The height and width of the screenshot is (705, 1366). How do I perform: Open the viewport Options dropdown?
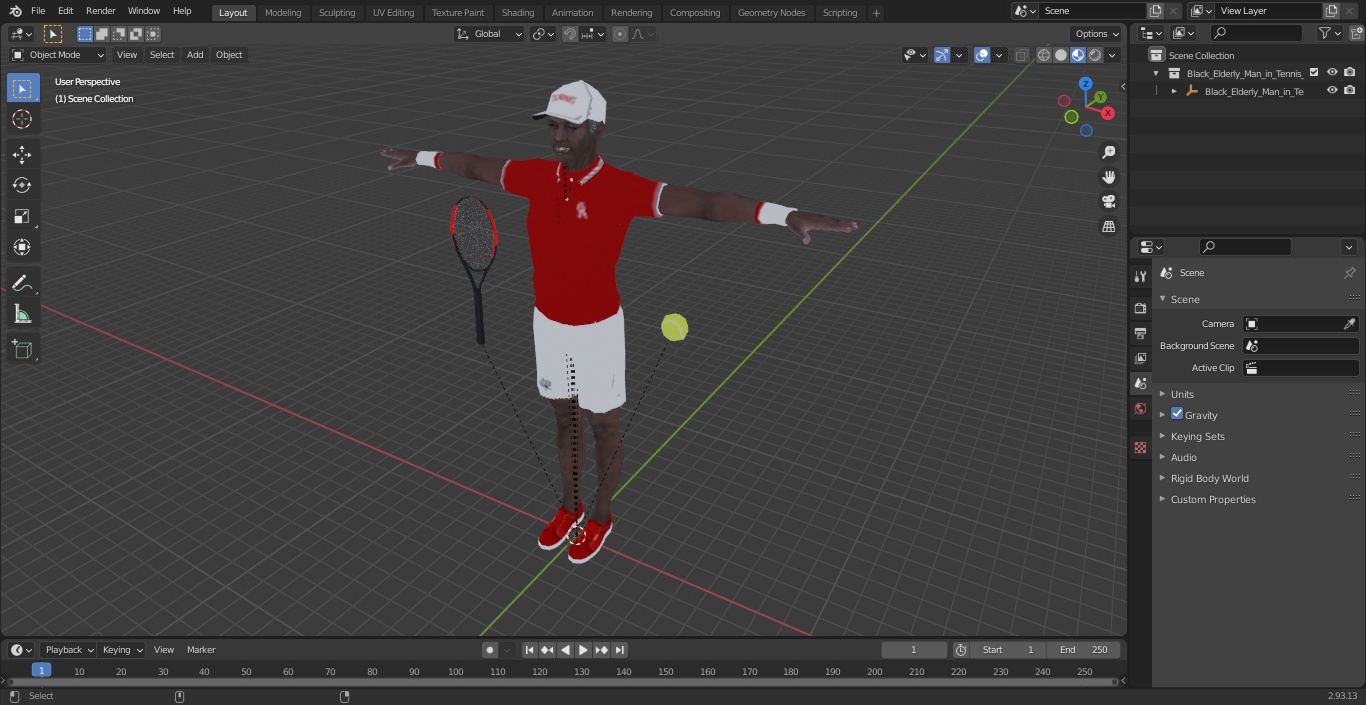(1096, 34)
